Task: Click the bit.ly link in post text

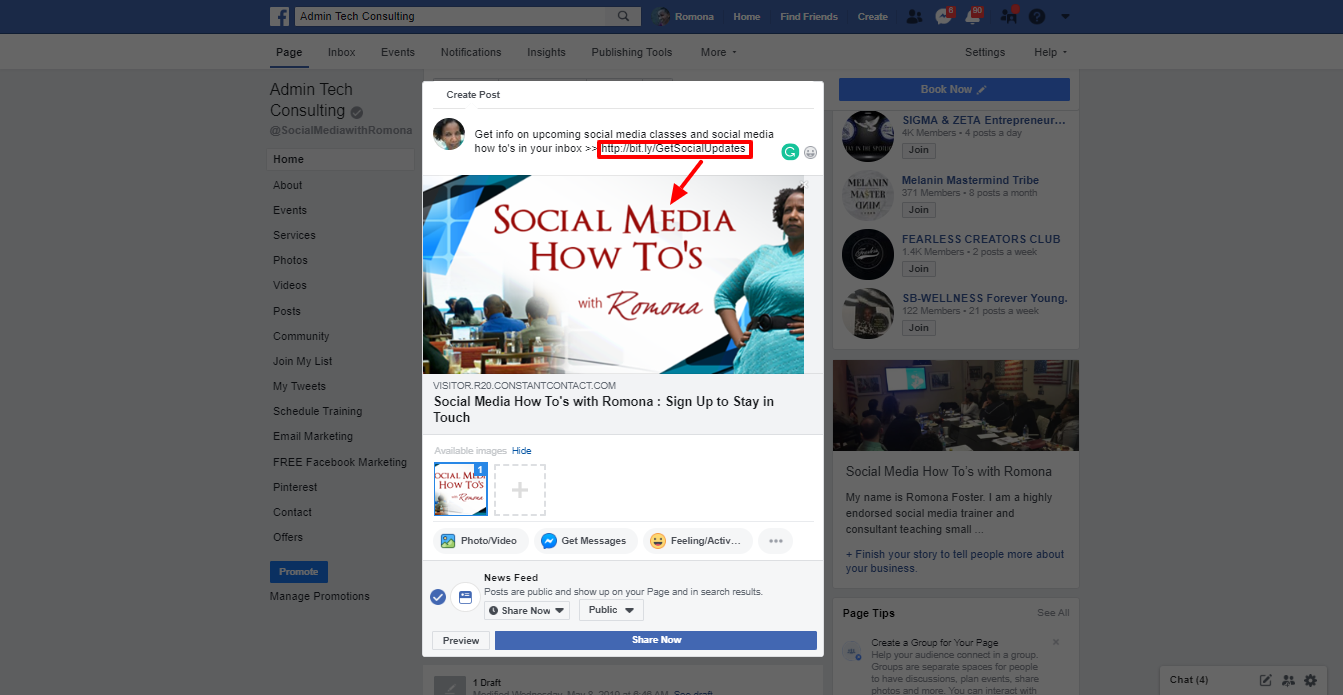Action: [674, 148]
